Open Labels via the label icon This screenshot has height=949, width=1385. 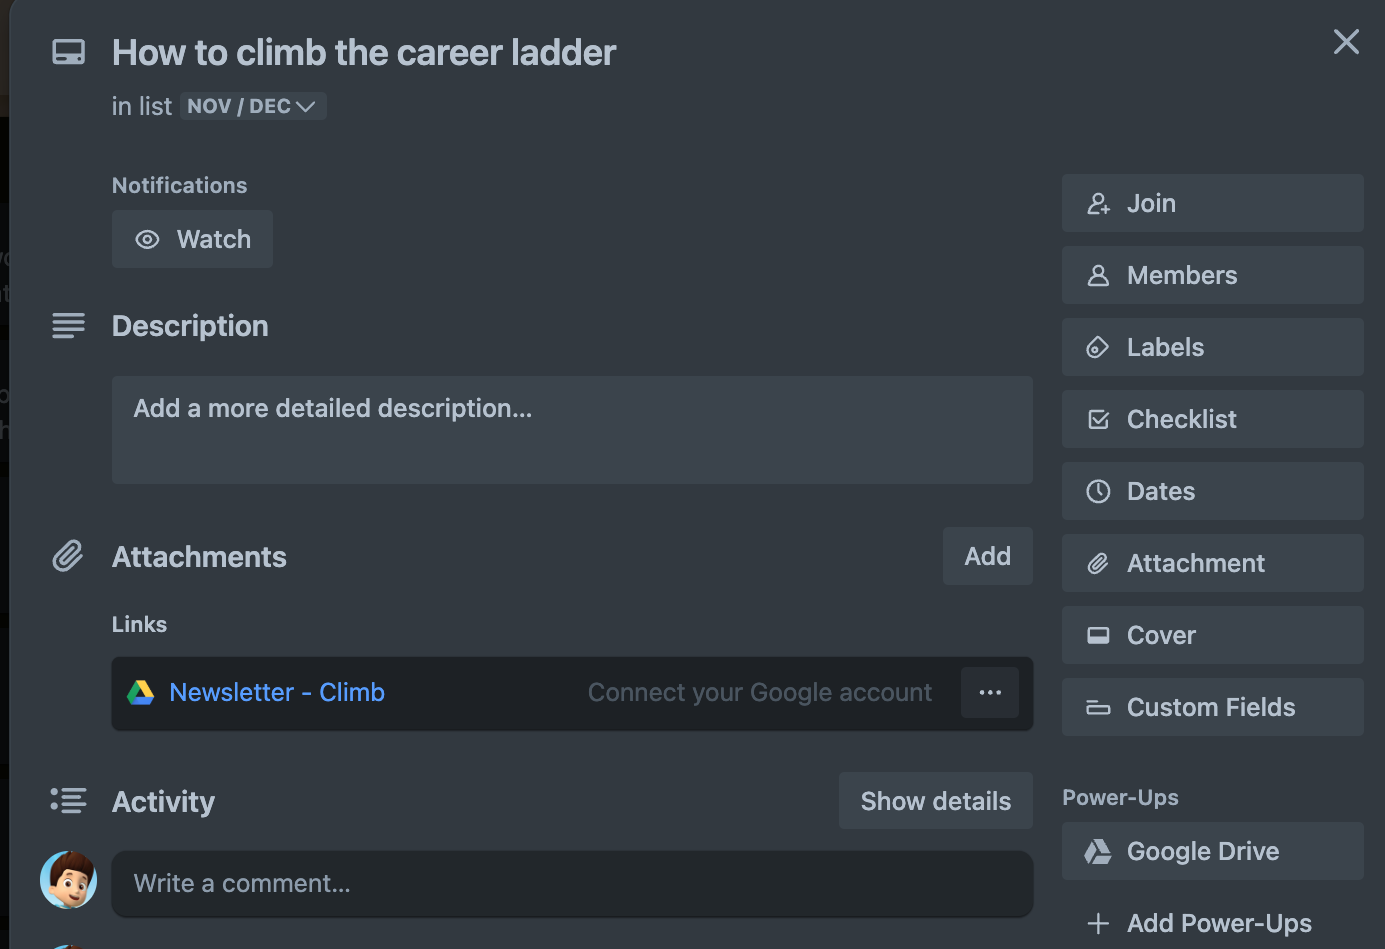click(x=1099, y=347)
